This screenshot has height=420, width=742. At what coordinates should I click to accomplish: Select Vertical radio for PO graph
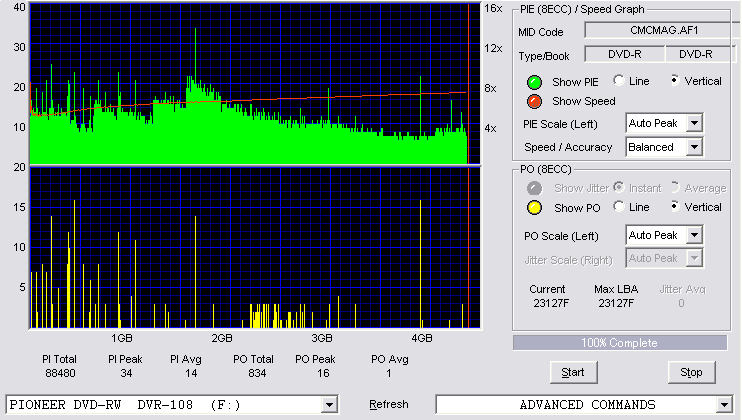[675, 207]
